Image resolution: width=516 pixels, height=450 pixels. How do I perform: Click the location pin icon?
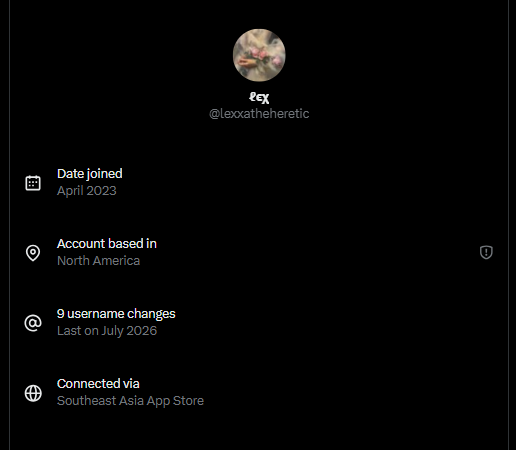tap(33, 253)
